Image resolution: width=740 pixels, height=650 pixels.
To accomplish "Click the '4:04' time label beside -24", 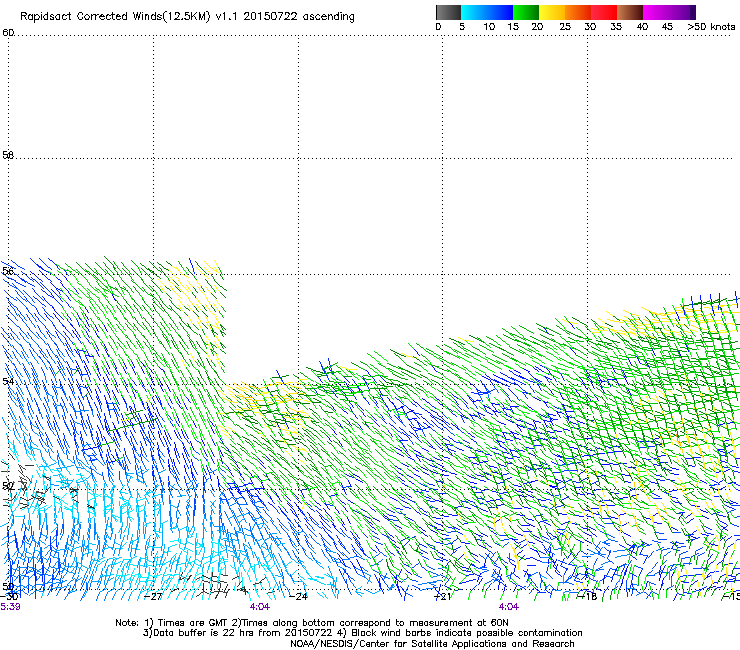I will (x=260, y=607).
